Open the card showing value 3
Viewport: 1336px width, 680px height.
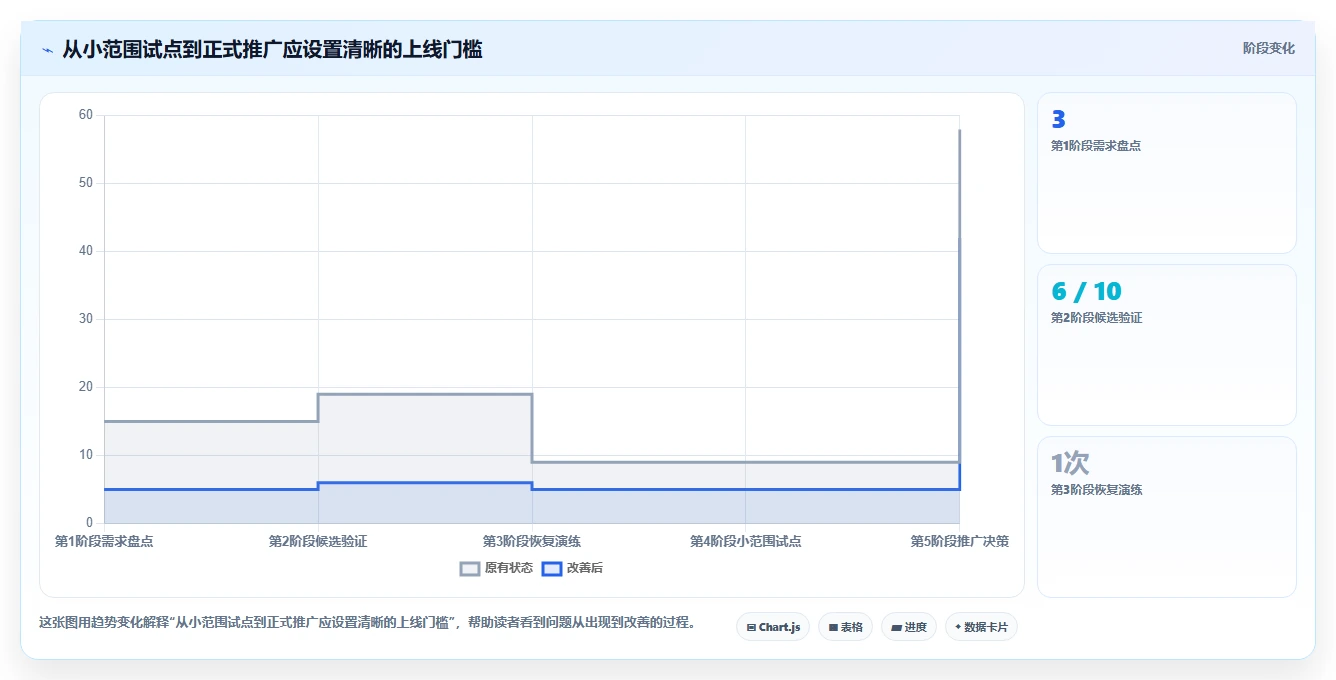[x=1167, y=173]
